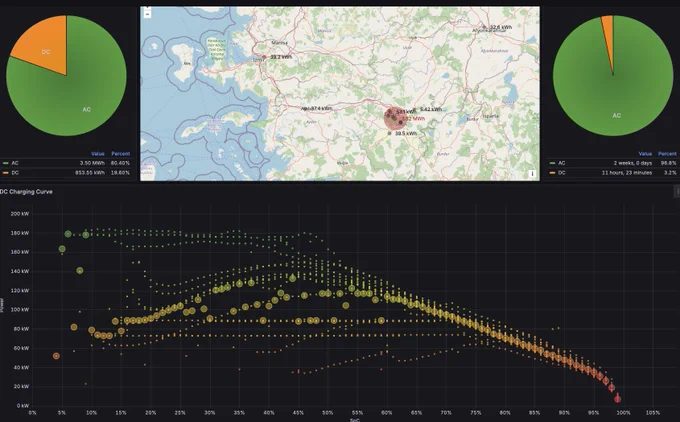Sort left legend by Value column

pyautogui.click(x=98, y=154)
